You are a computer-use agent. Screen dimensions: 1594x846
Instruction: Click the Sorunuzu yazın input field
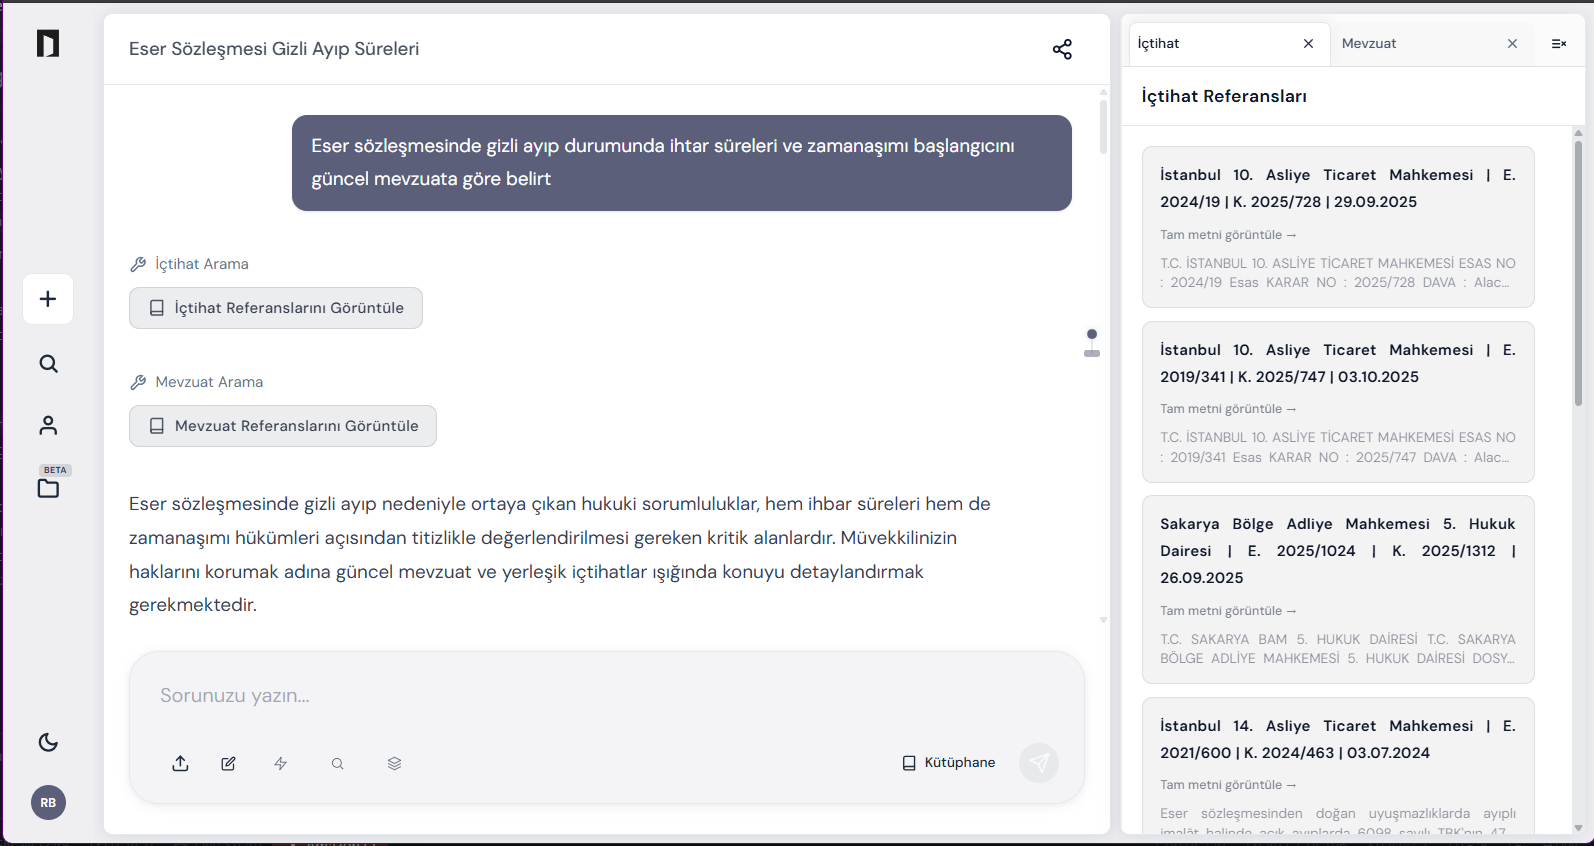606,696
